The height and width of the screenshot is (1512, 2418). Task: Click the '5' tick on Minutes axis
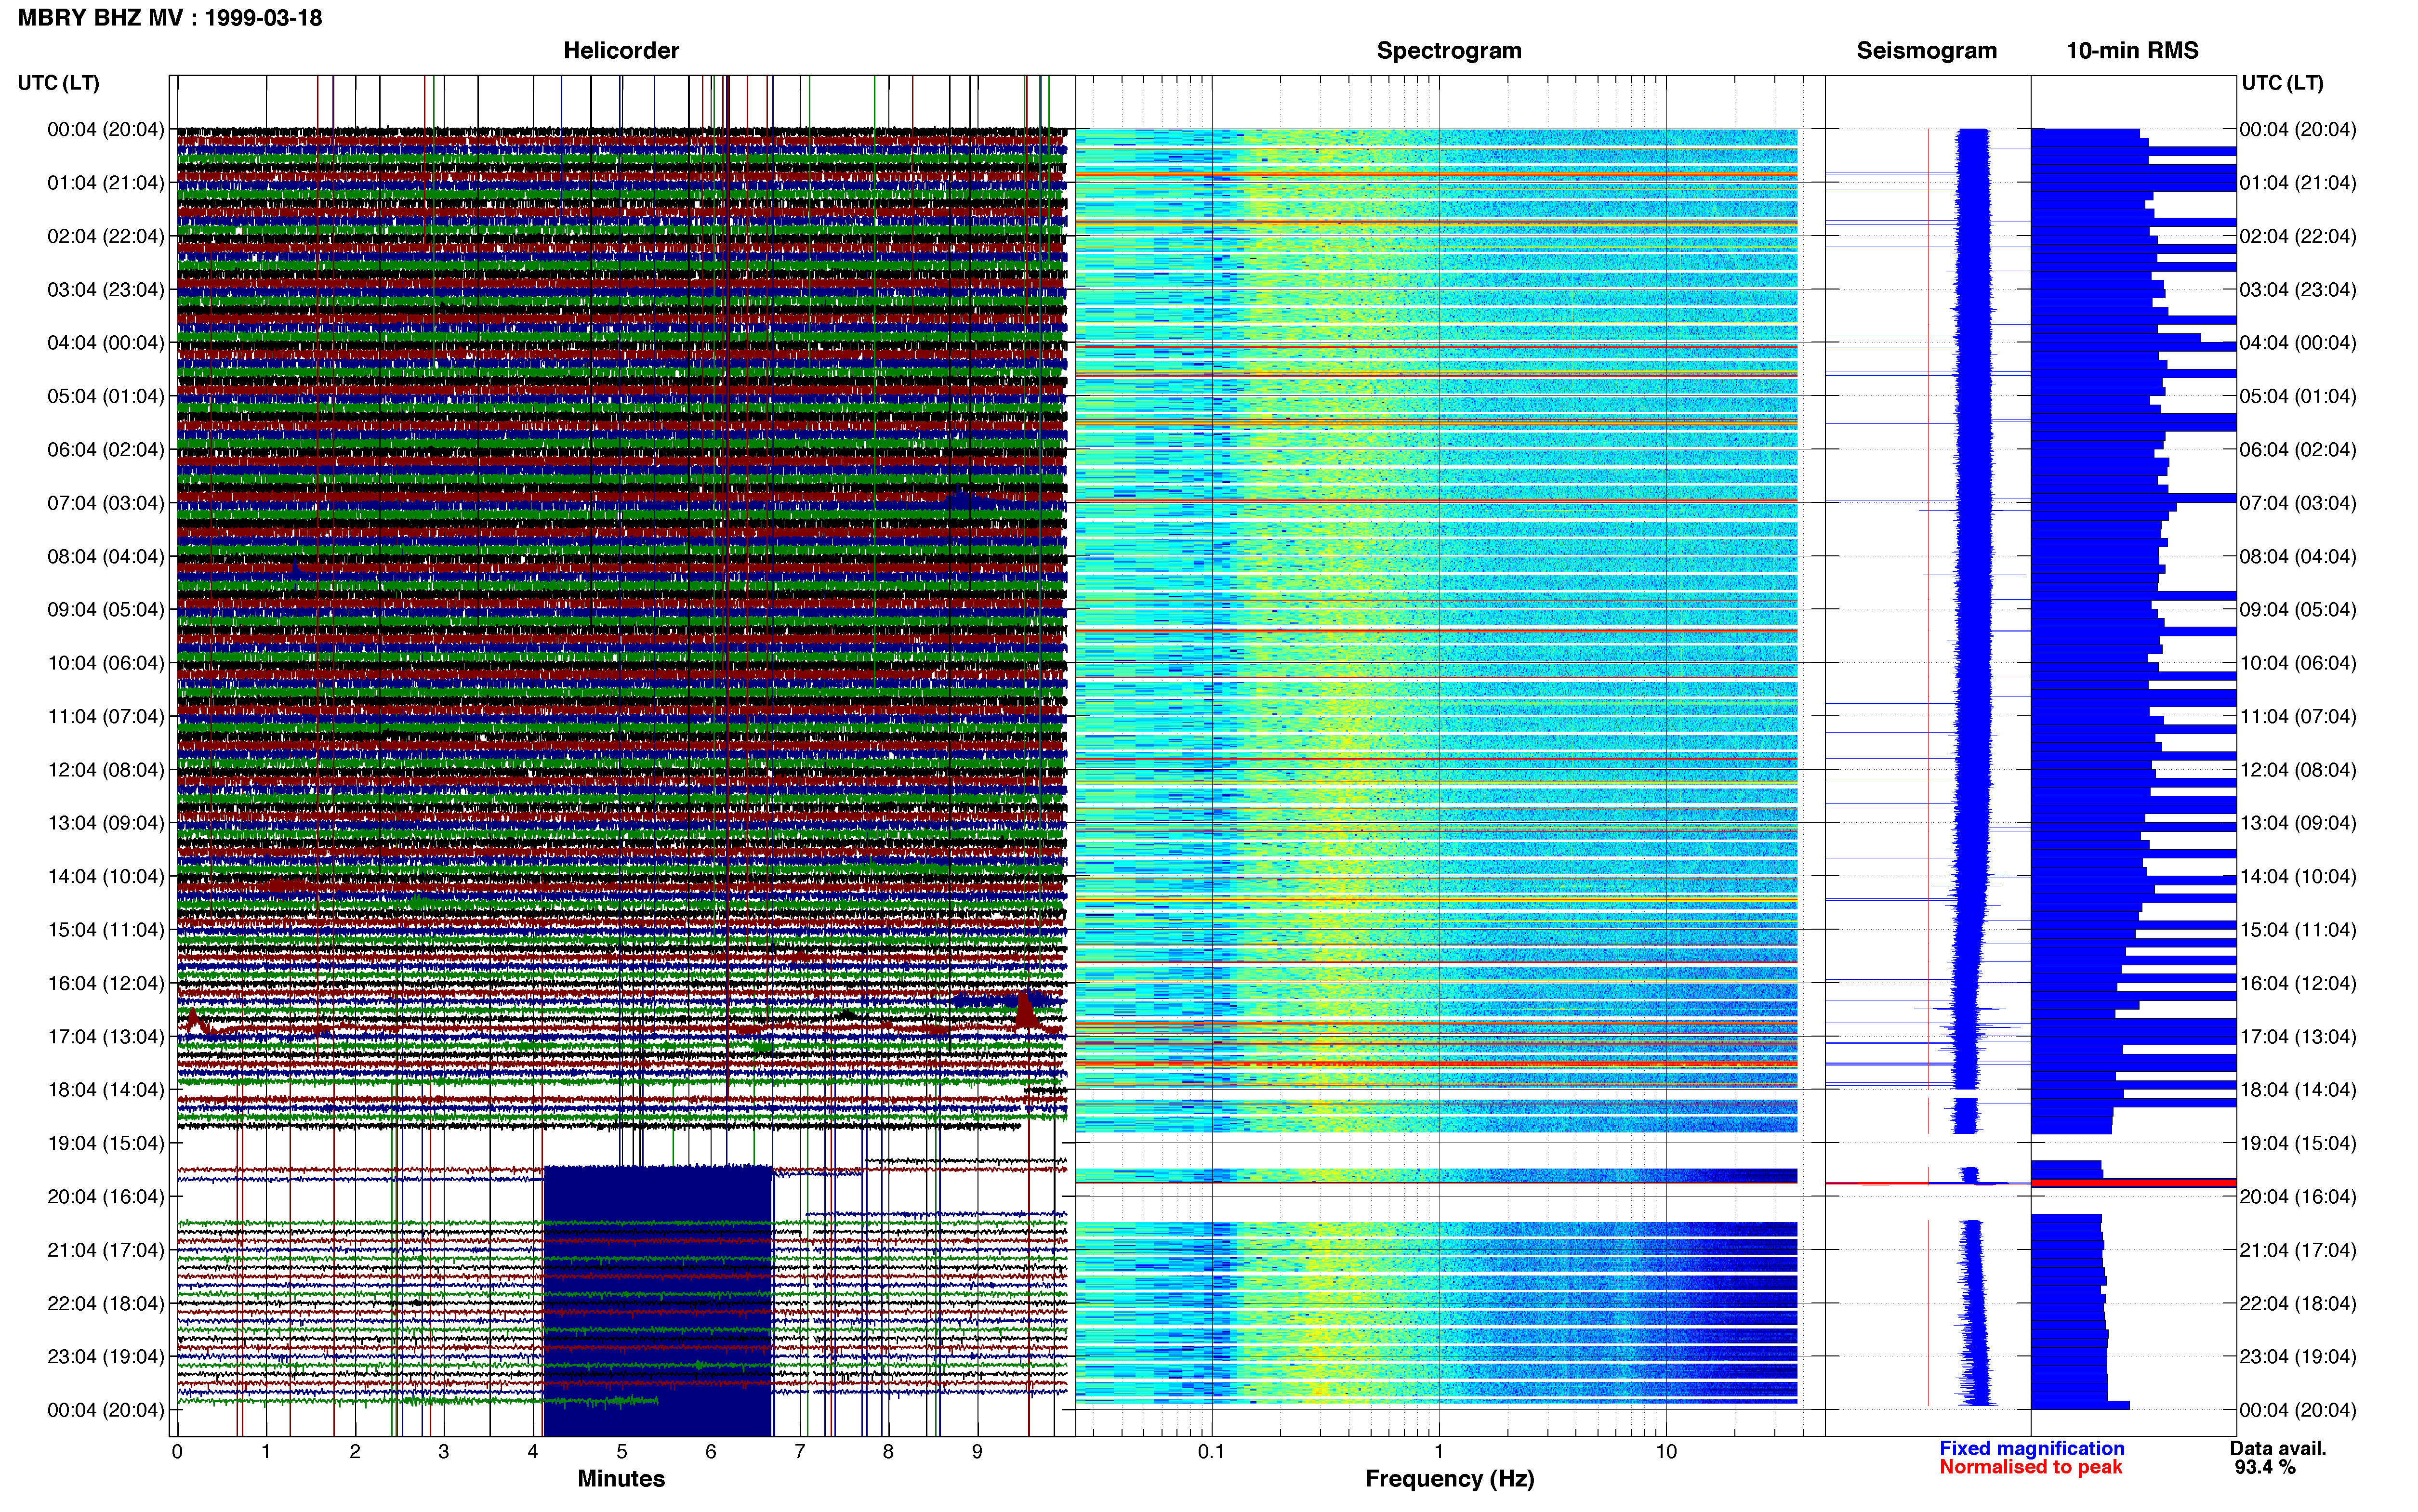622,1452
